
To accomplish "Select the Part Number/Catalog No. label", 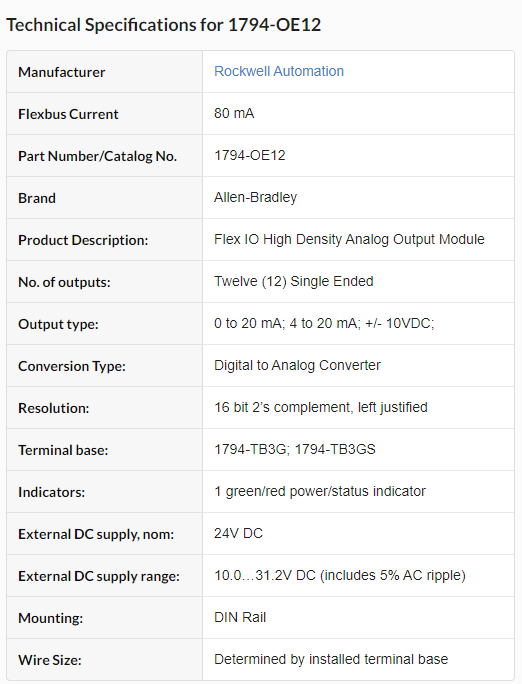I will pos(97,156).
